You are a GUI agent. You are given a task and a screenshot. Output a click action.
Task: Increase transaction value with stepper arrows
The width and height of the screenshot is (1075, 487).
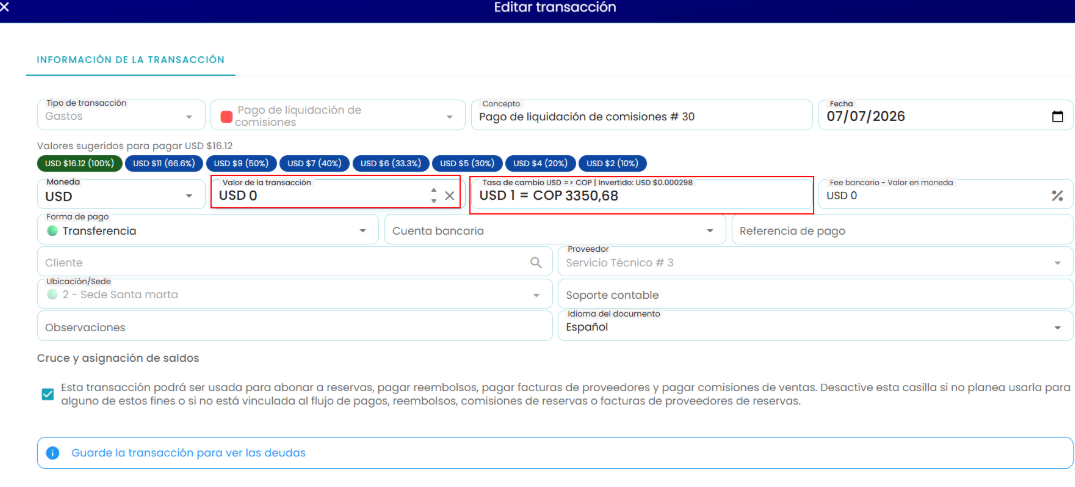coord(433,191)
